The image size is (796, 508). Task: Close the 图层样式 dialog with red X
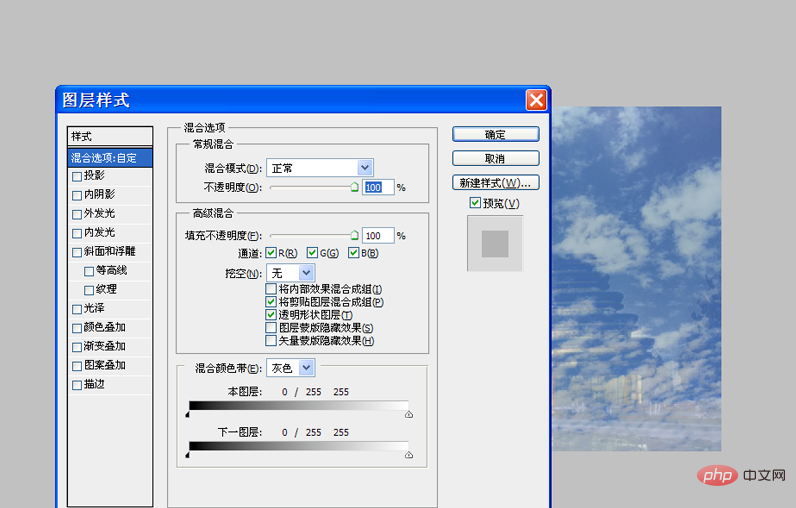tap(536, 100)
